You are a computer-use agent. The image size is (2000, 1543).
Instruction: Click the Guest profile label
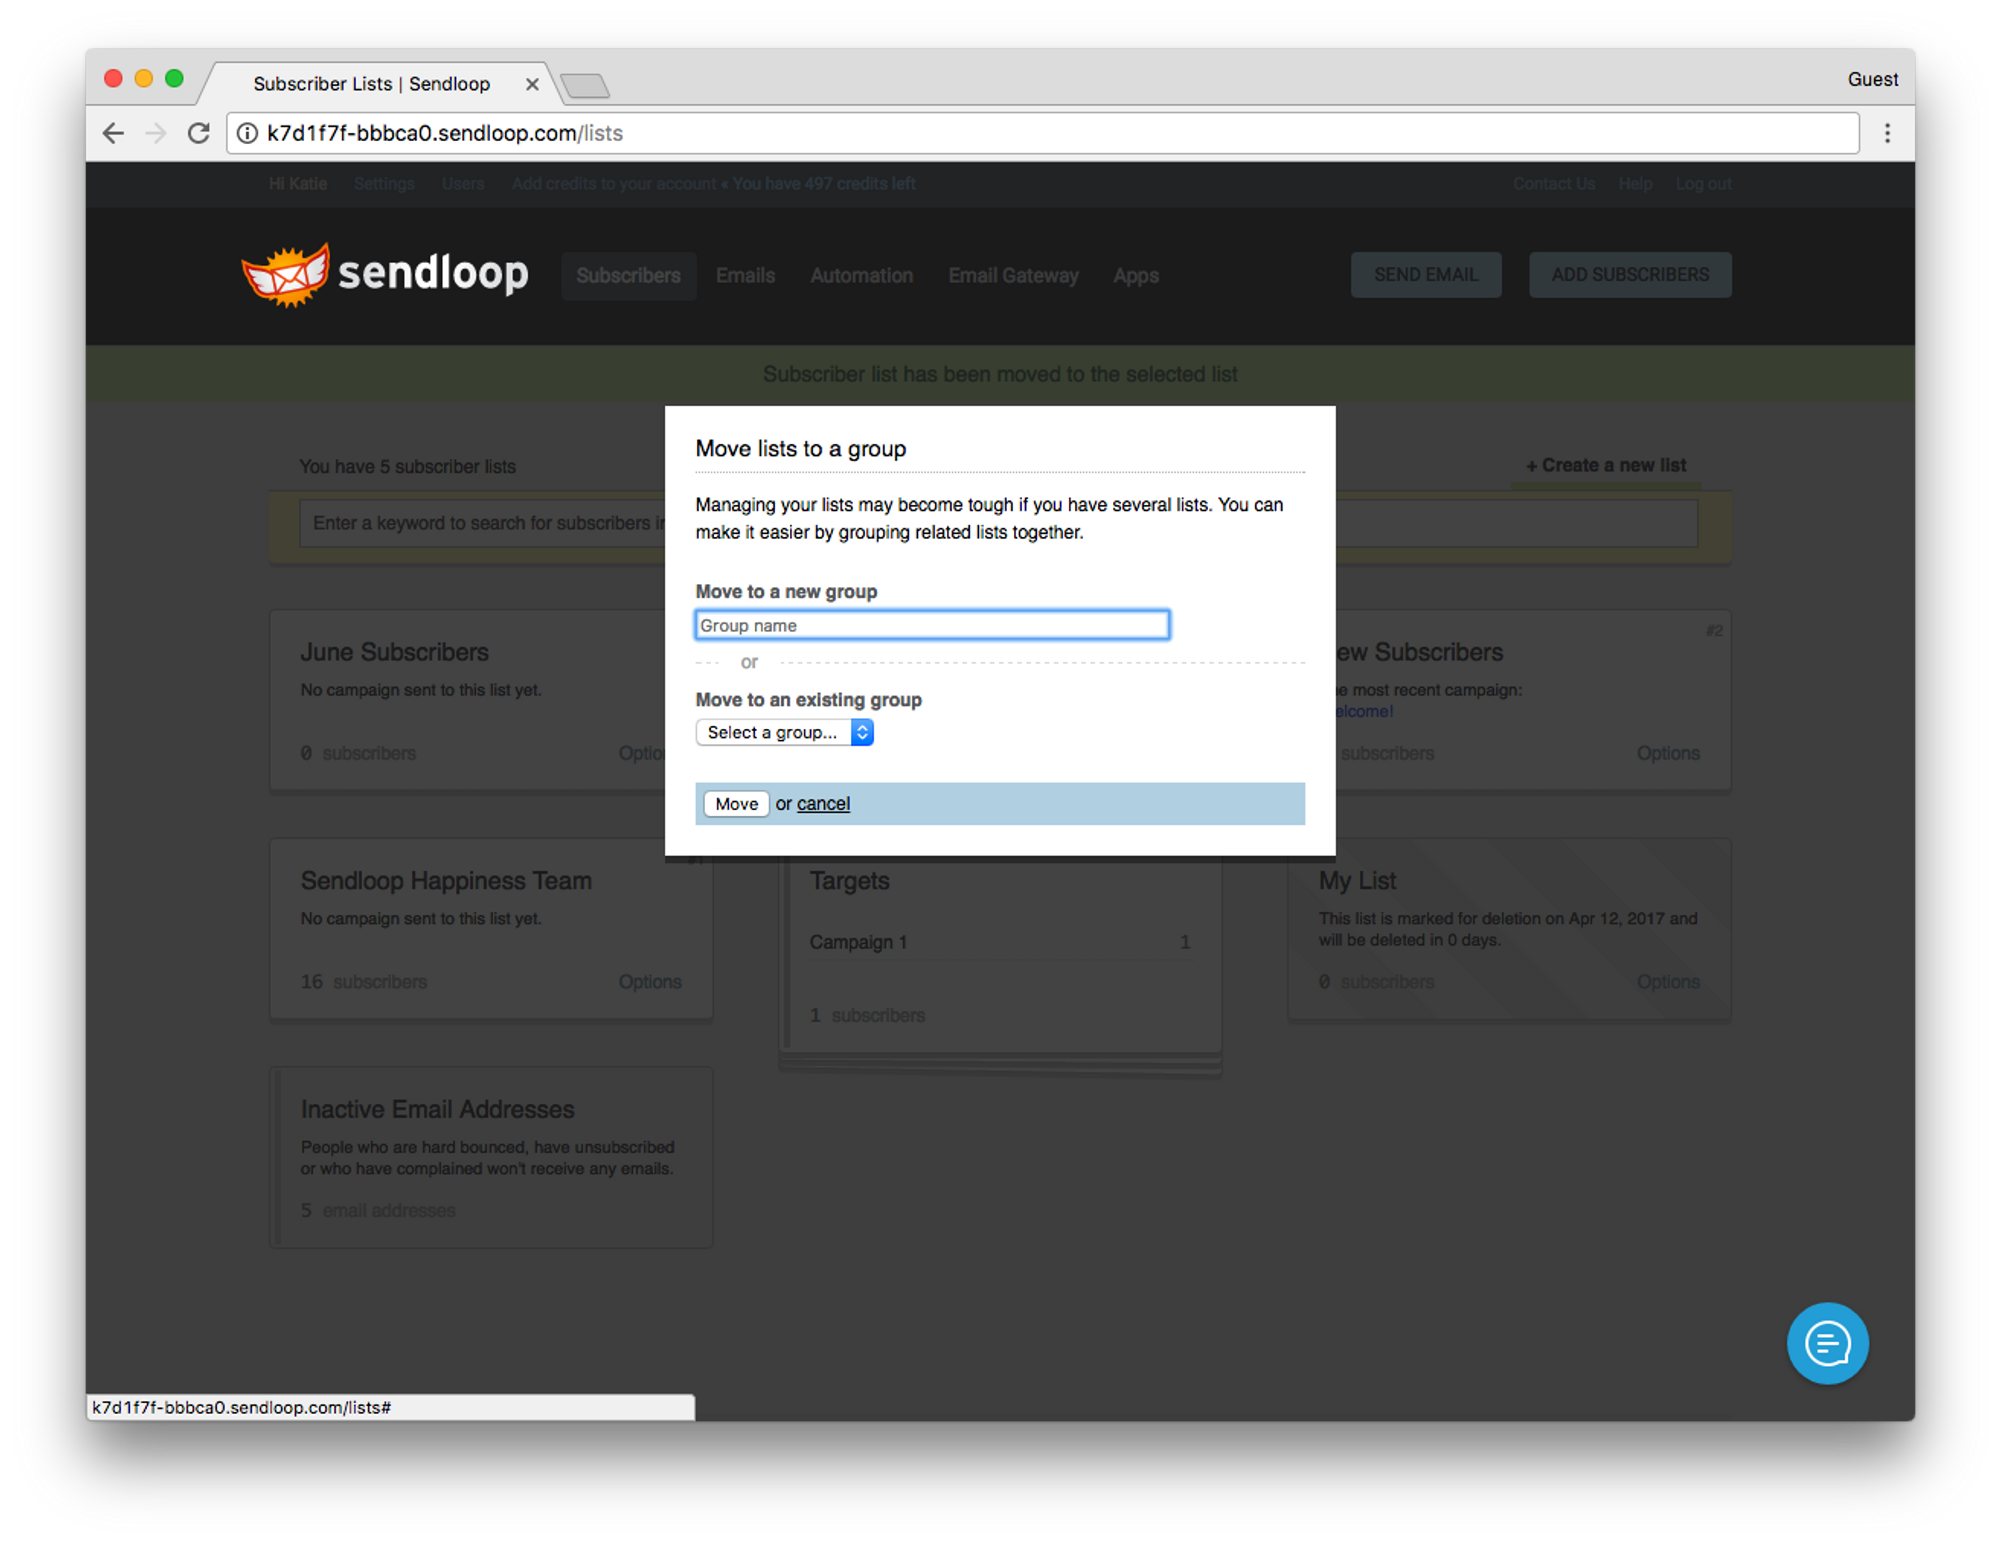pos(1872,79)
